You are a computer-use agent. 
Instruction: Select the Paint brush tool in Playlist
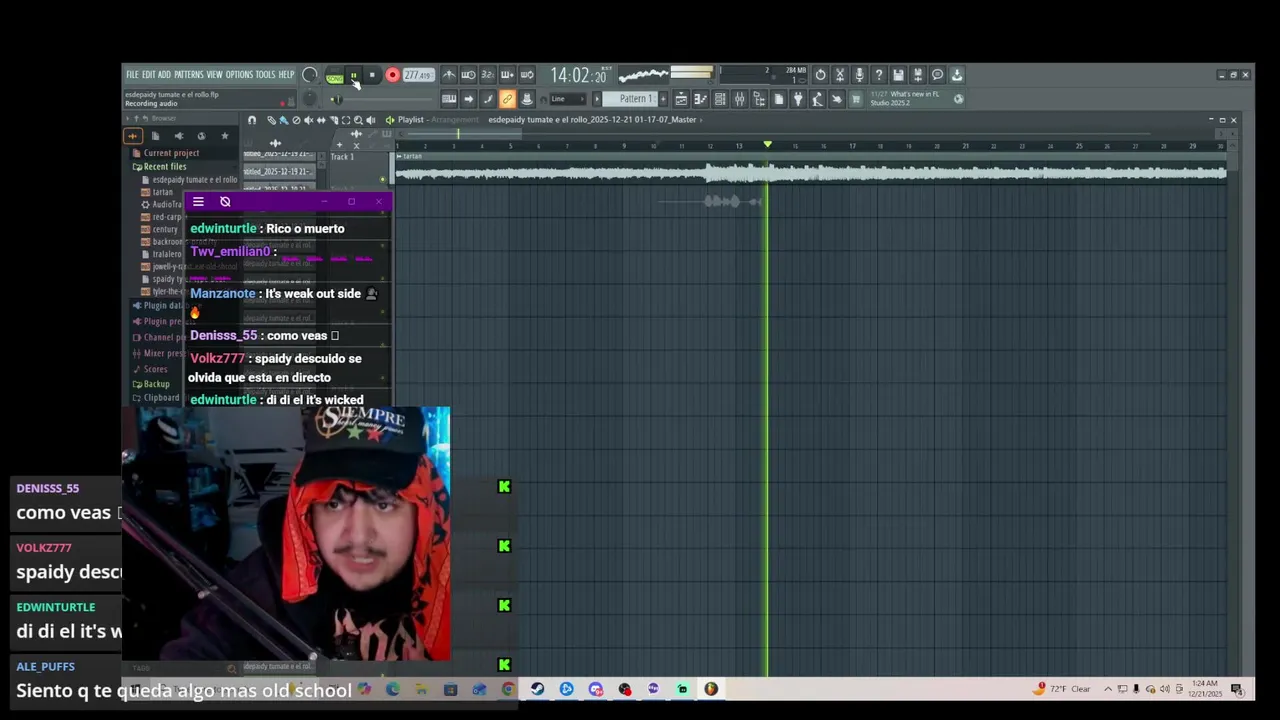click(x=284, y=120)
